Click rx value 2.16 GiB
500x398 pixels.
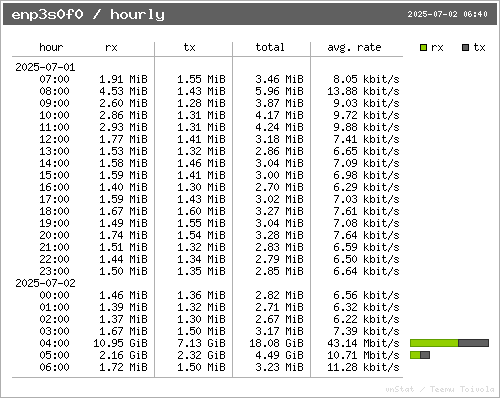(x=123, y=355)
